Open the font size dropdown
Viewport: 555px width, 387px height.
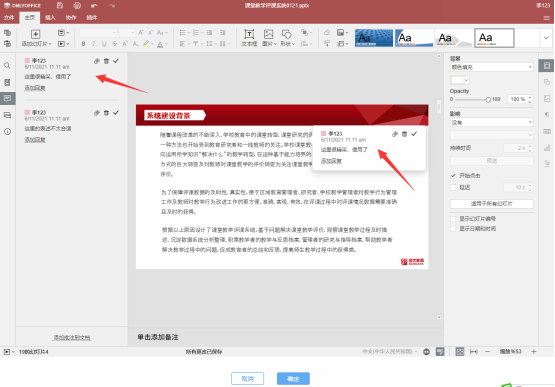tap(127, 33)
